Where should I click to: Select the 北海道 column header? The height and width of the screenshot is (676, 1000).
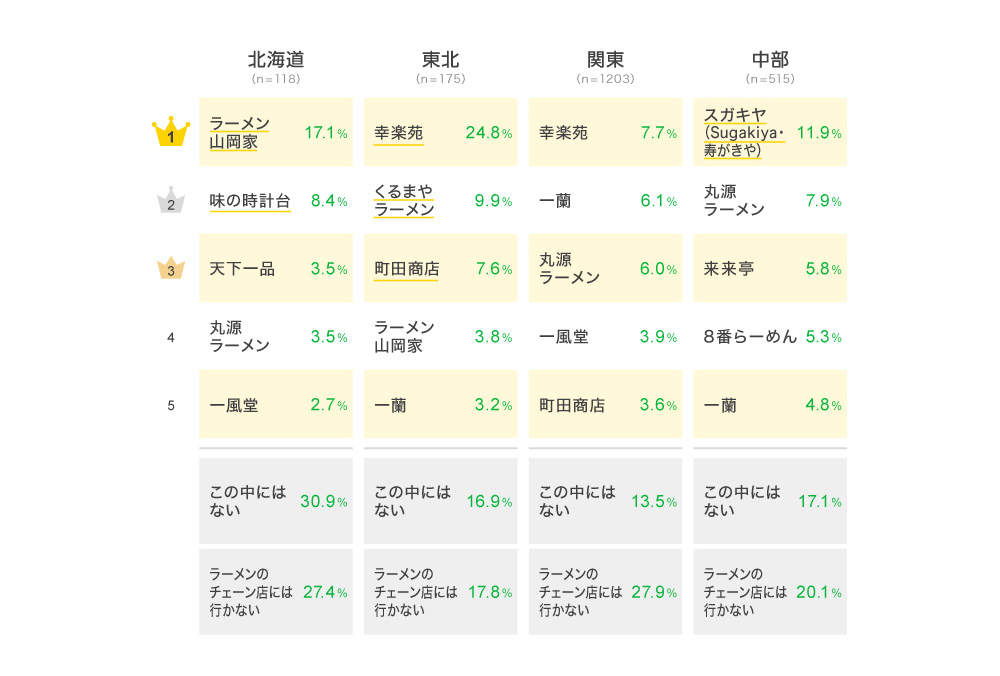click(275, 60)
